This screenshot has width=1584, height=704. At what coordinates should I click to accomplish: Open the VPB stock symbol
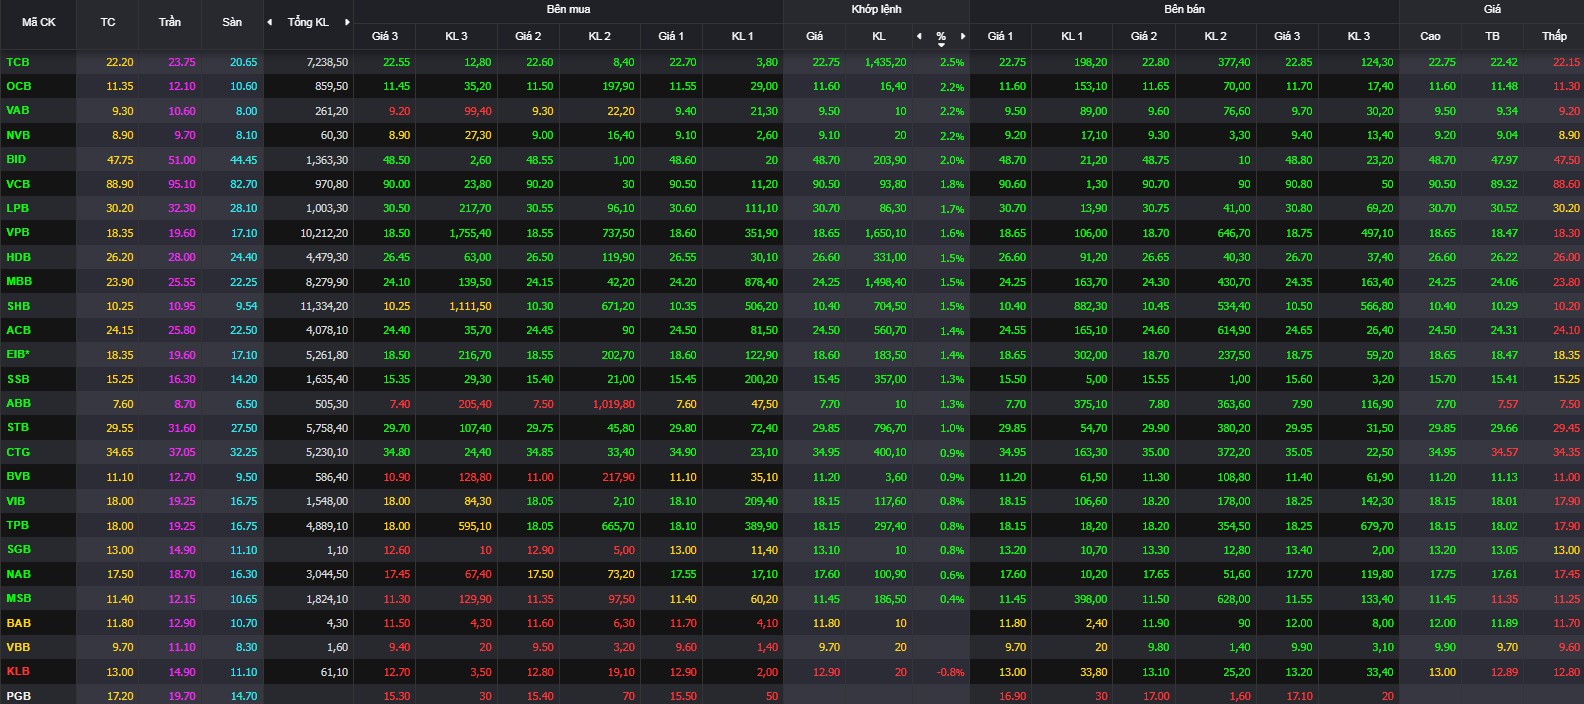click(18, 232)
